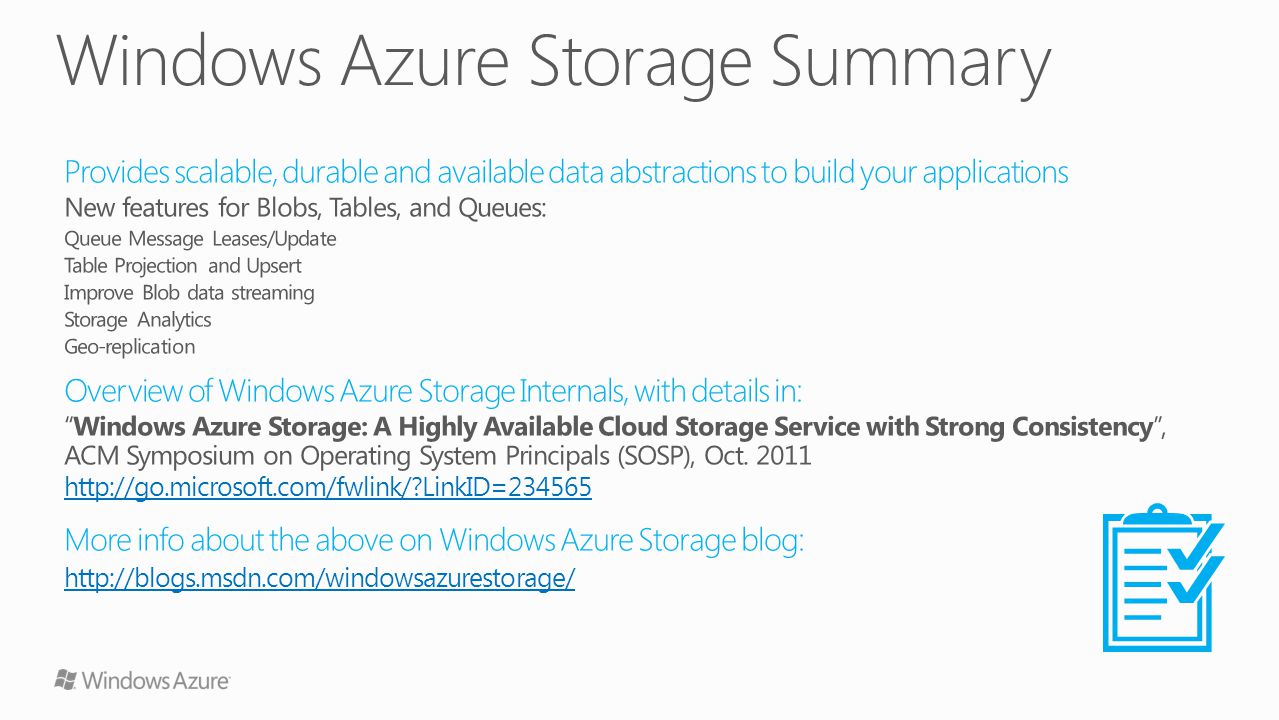Select the Windows Azure Storage Summary title
1279x720 pixels.
(554, 60)
